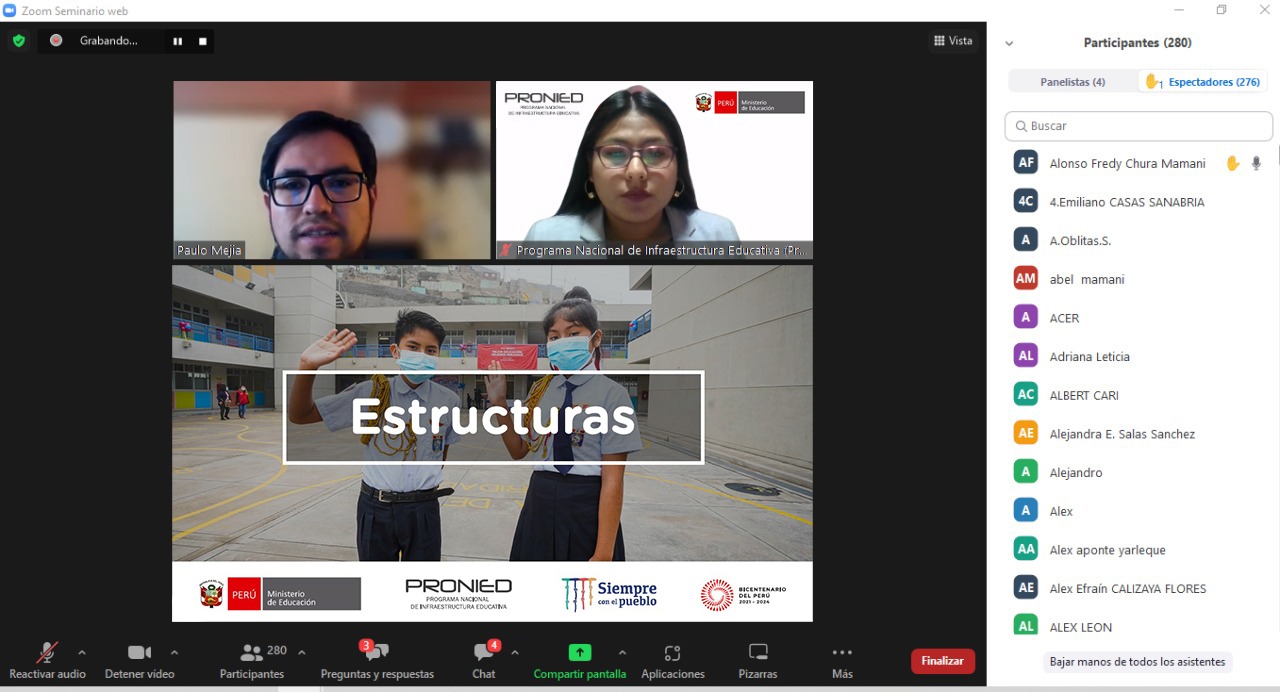Toggle the Participantes panel from toolbar
Image resolution: width=1280 pixels, height=692 pixels.
253,661
